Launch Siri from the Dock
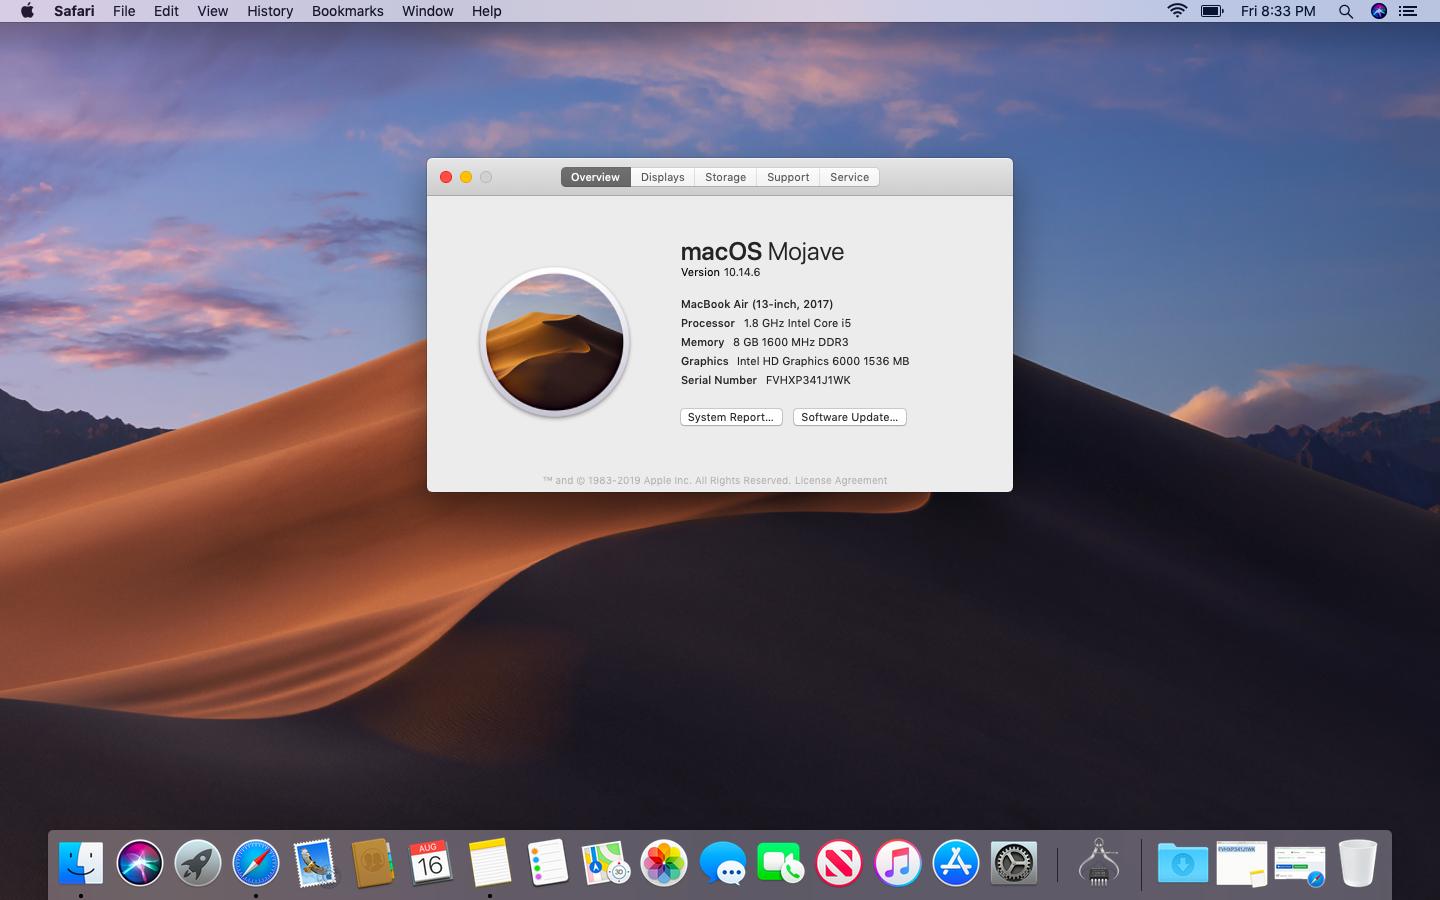 [139, 862]
